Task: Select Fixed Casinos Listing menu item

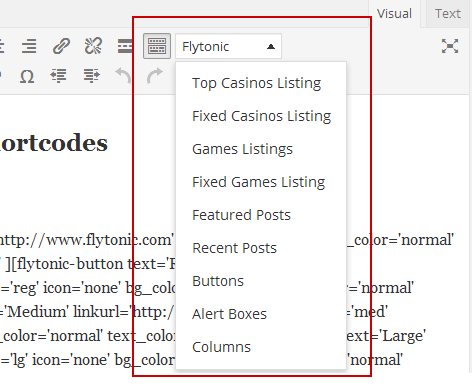Action: [x=261, y=116]
